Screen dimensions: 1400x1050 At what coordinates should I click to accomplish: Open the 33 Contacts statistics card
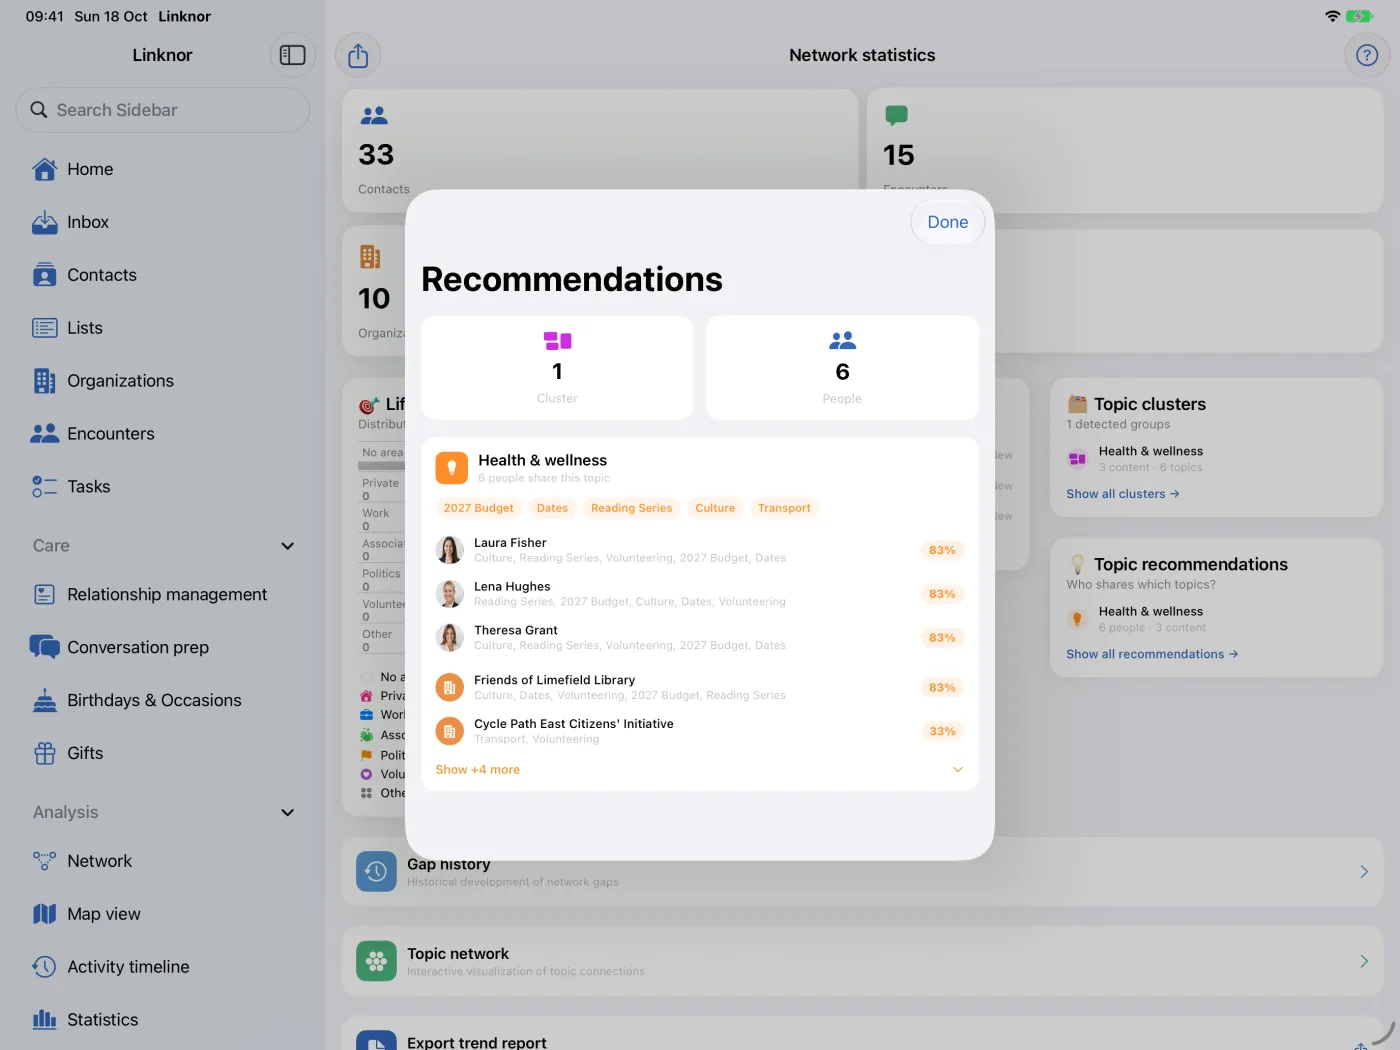[600, 150]
